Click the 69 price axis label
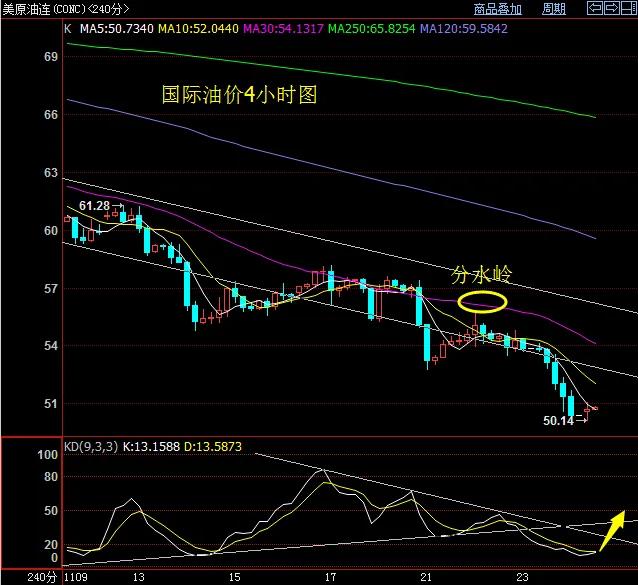638x585 pixels. 51,57
